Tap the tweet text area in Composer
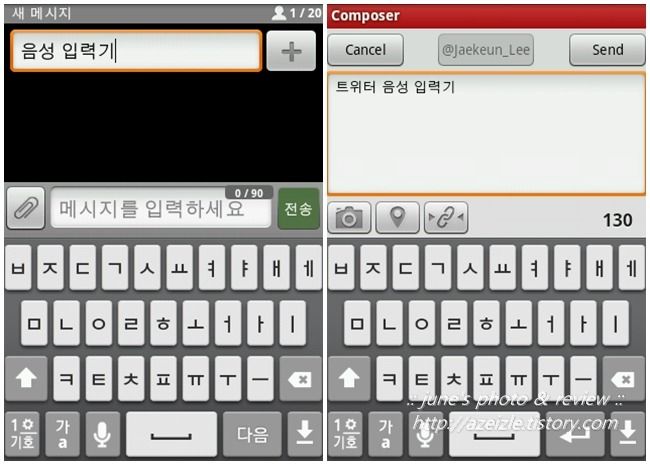This screenshot has width=650, height=465. 486,133
